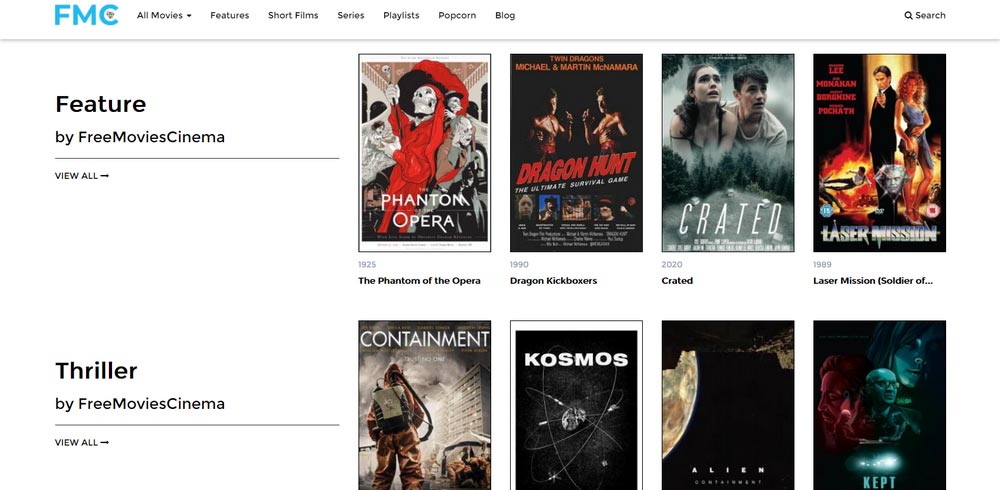The width and height of the screenshot is (1000, 490).
Task: Open Short Films from the navigation bar
Action: tap(293, 15)
